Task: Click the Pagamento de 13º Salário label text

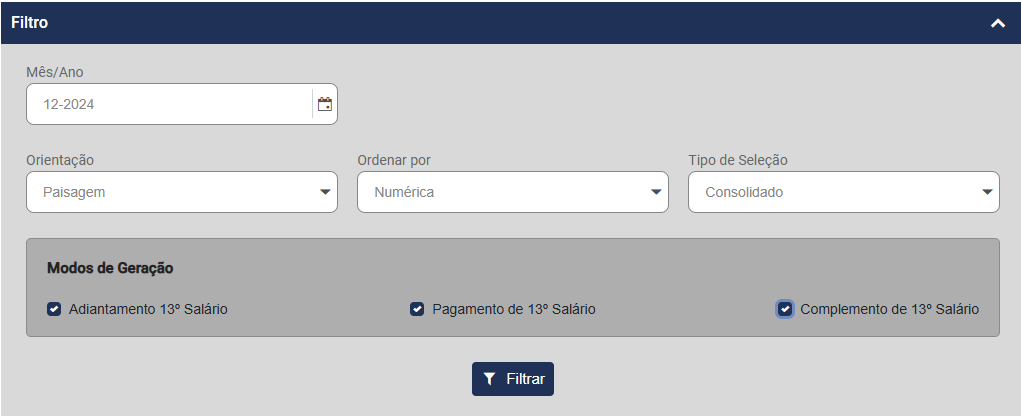Action: tap(514, 309)
